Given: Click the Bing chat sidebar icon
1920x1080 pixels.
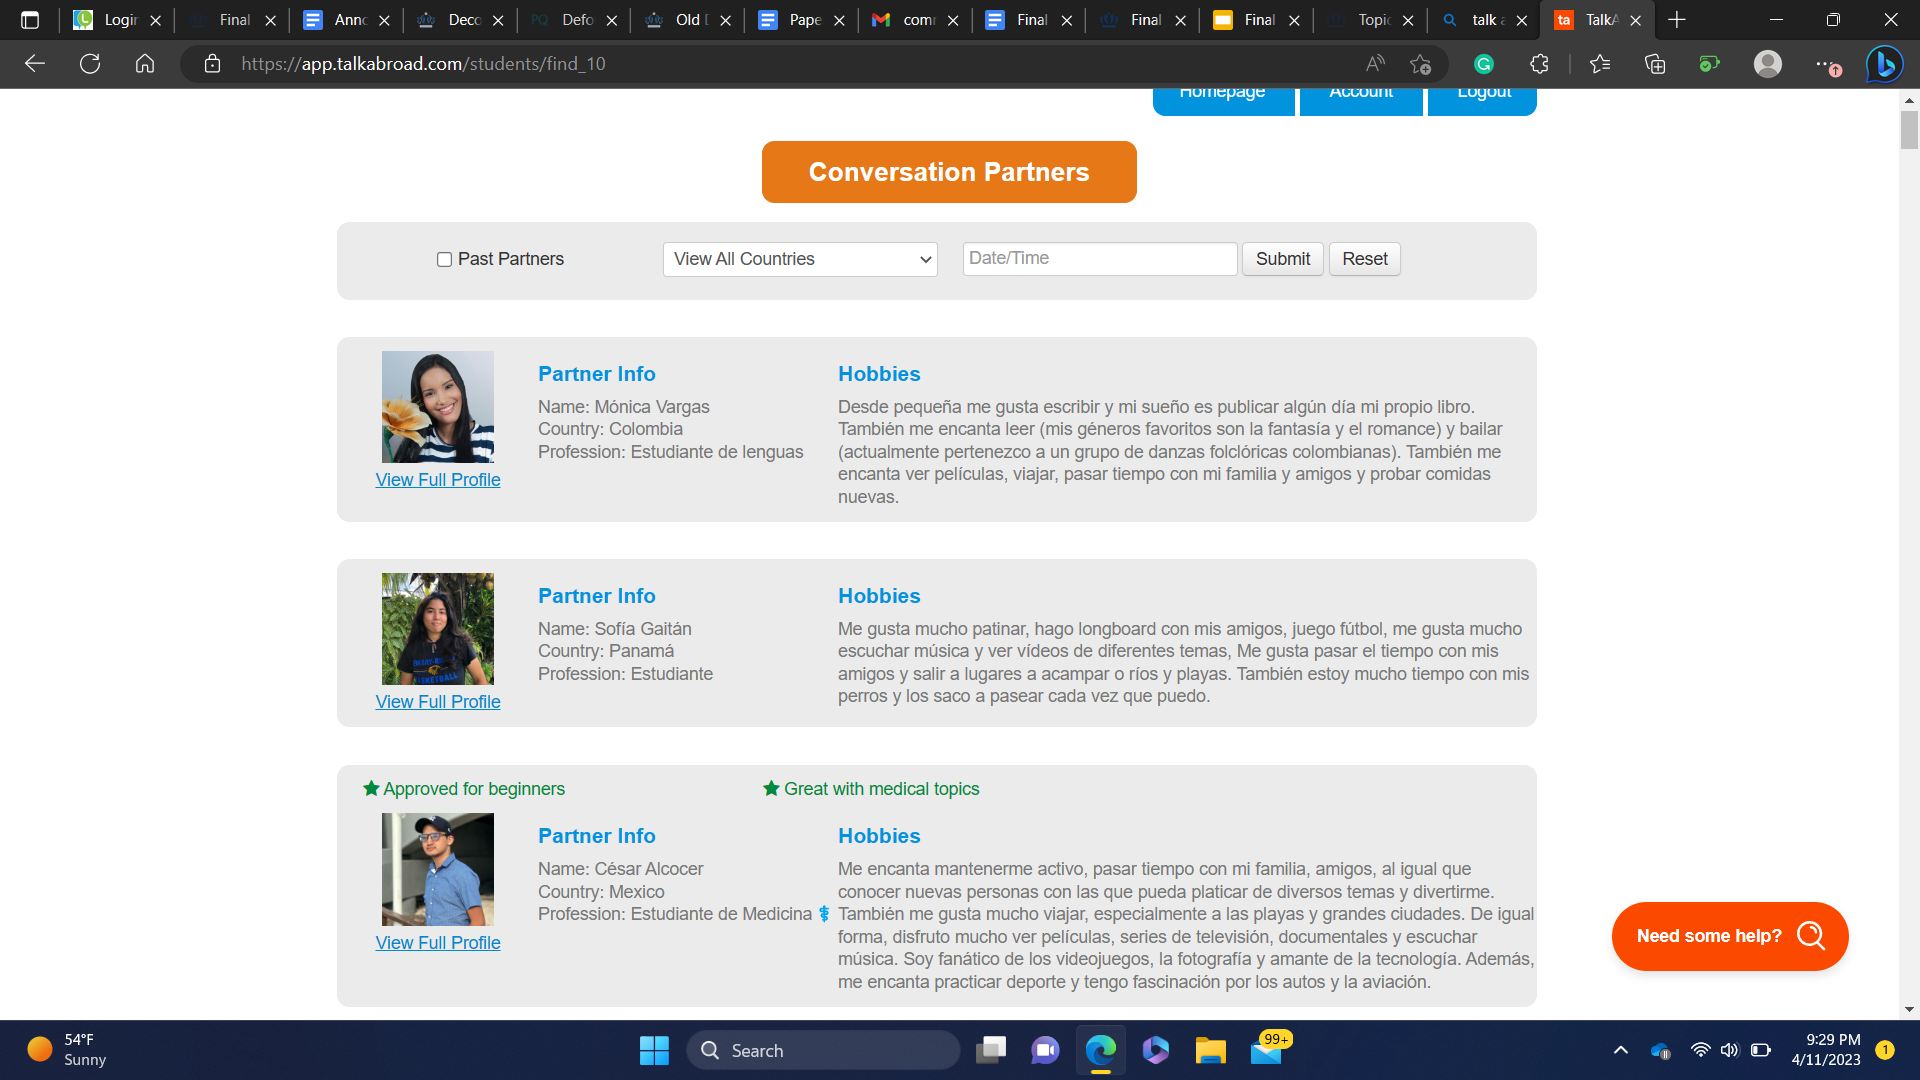Looking at the screenshot, I should pyautogui.click(x=1884, y=64).
